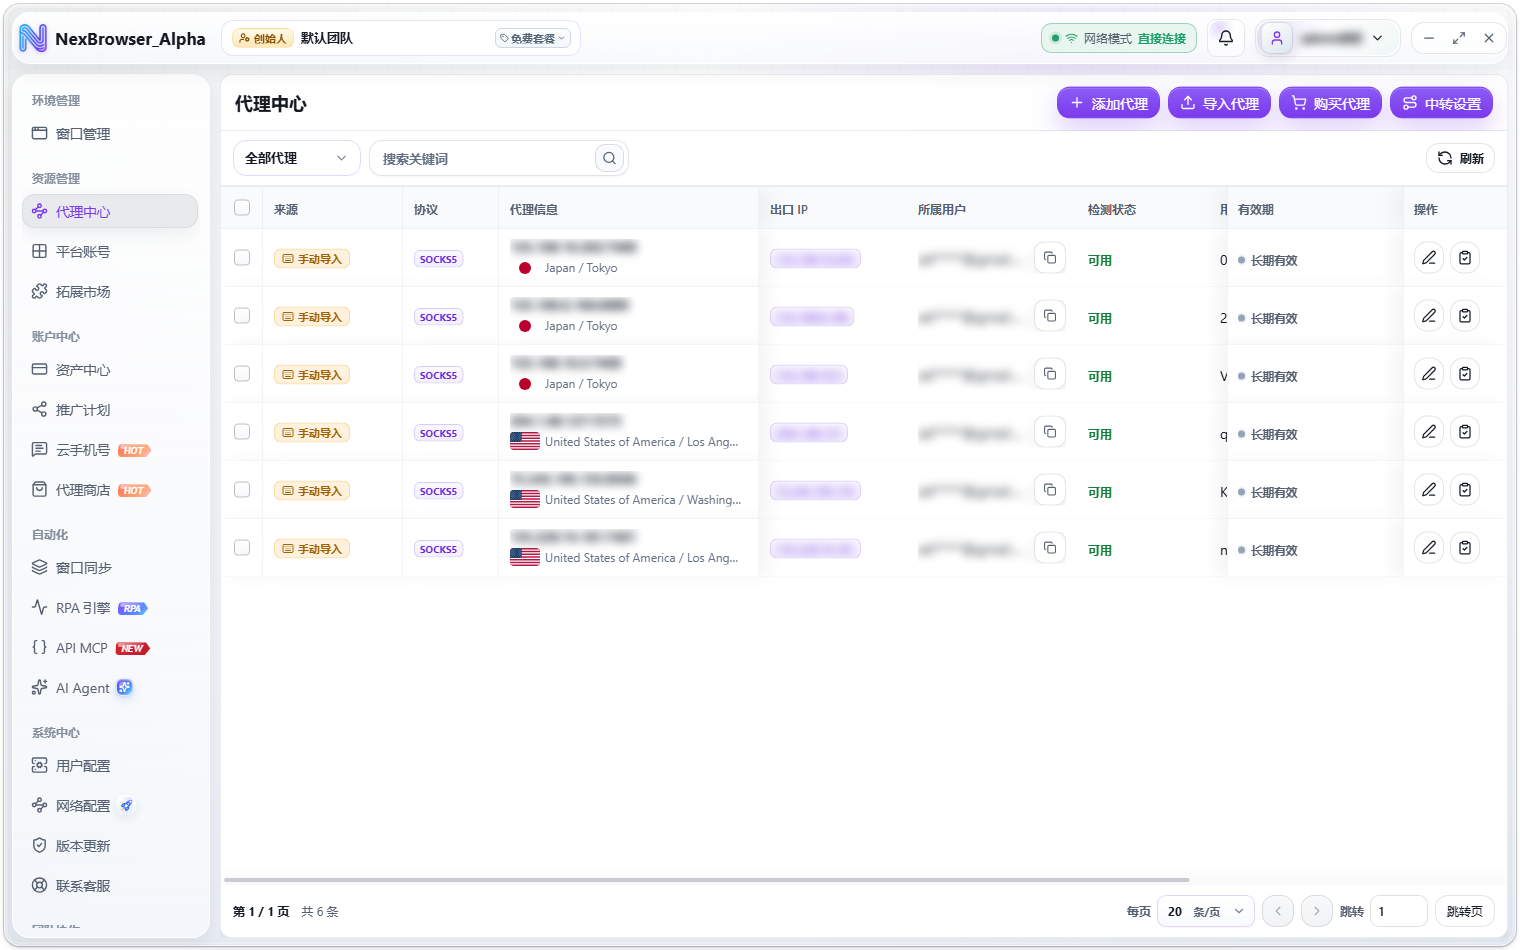Go to 拓展市场 in the sidebar

(110, 292)
